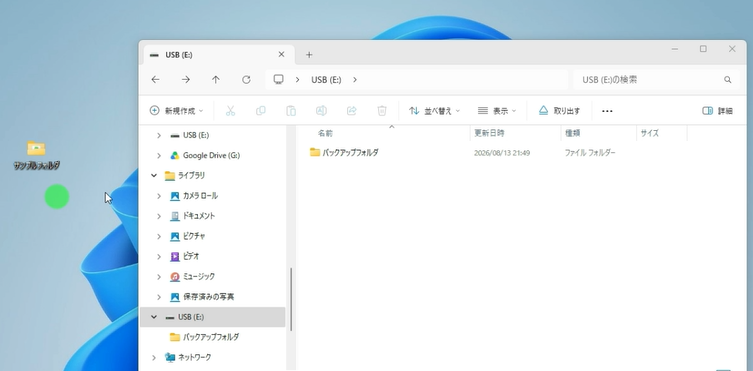Select ドキュメント library
The width and height of the screenshot is (753, 371).
(199, 216)
